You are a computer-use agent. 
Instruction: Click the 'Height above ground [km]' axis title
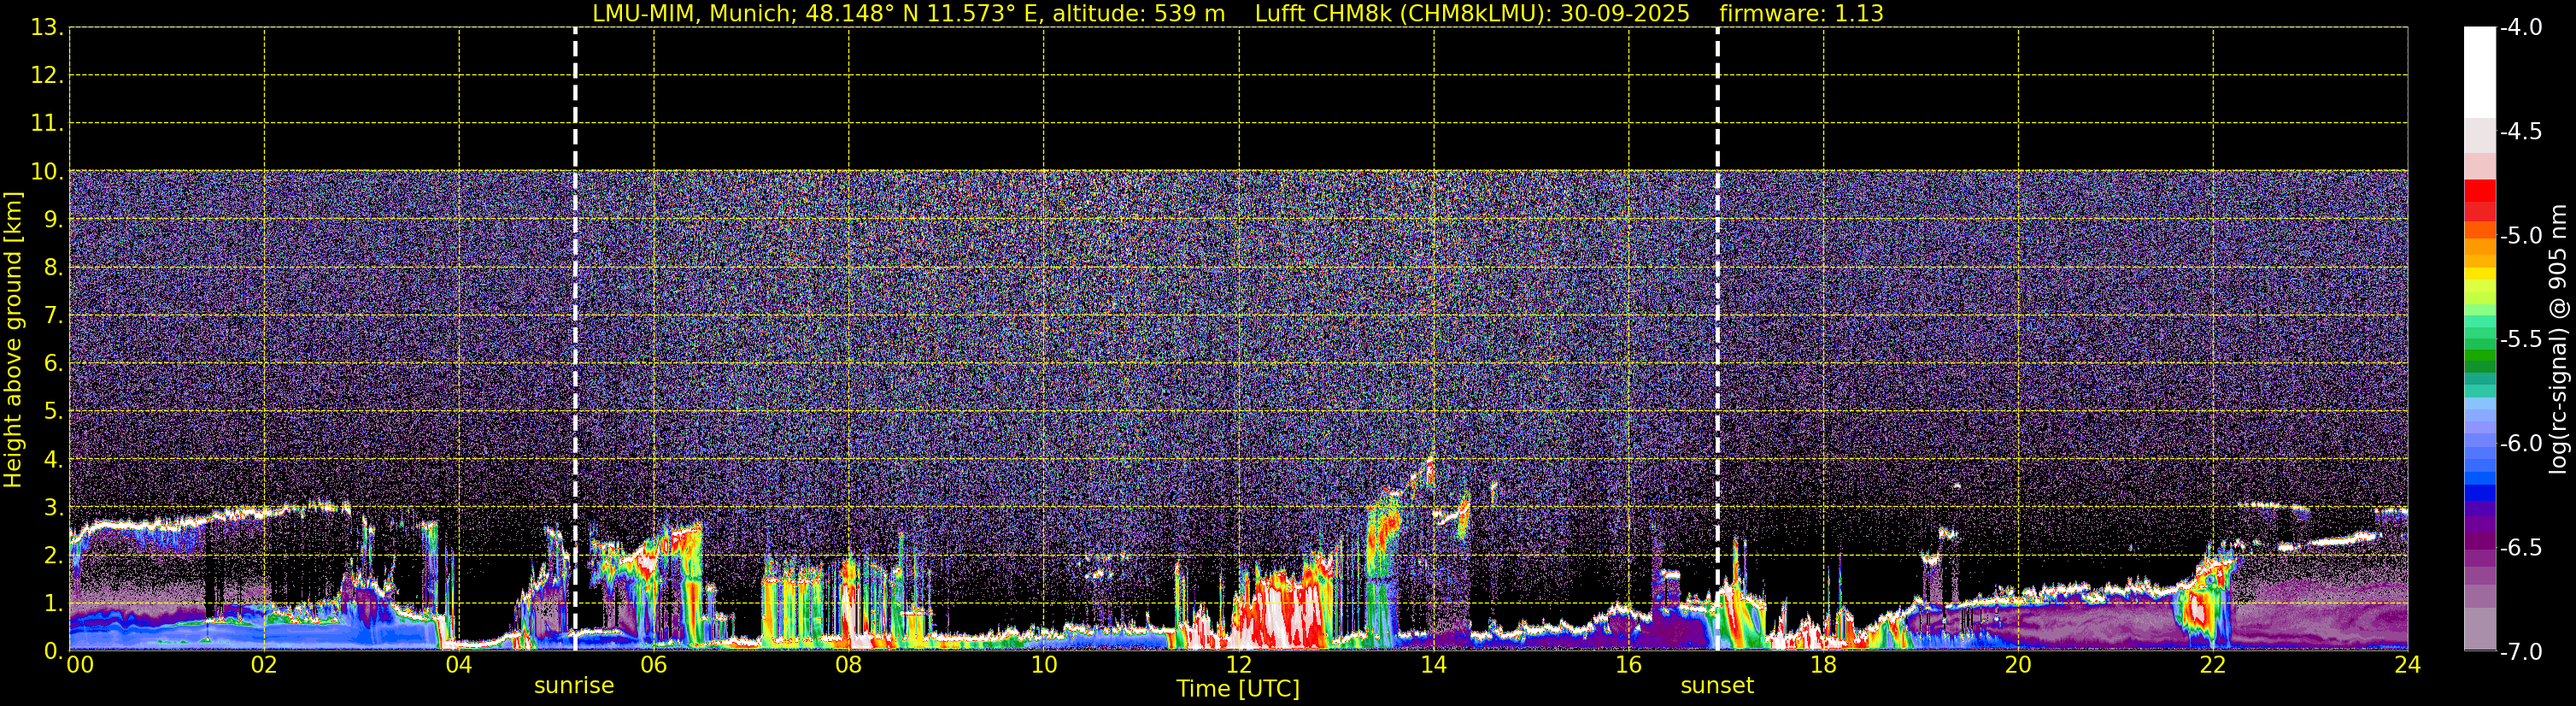tap(13, 340)
